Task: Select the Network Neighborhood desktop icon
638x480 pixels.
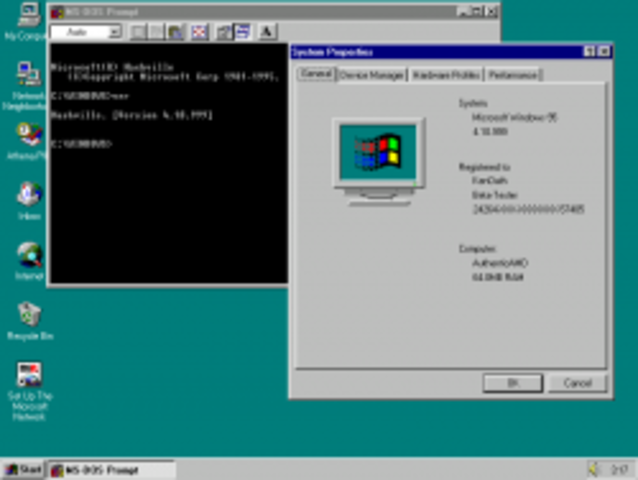Action: 27,86
